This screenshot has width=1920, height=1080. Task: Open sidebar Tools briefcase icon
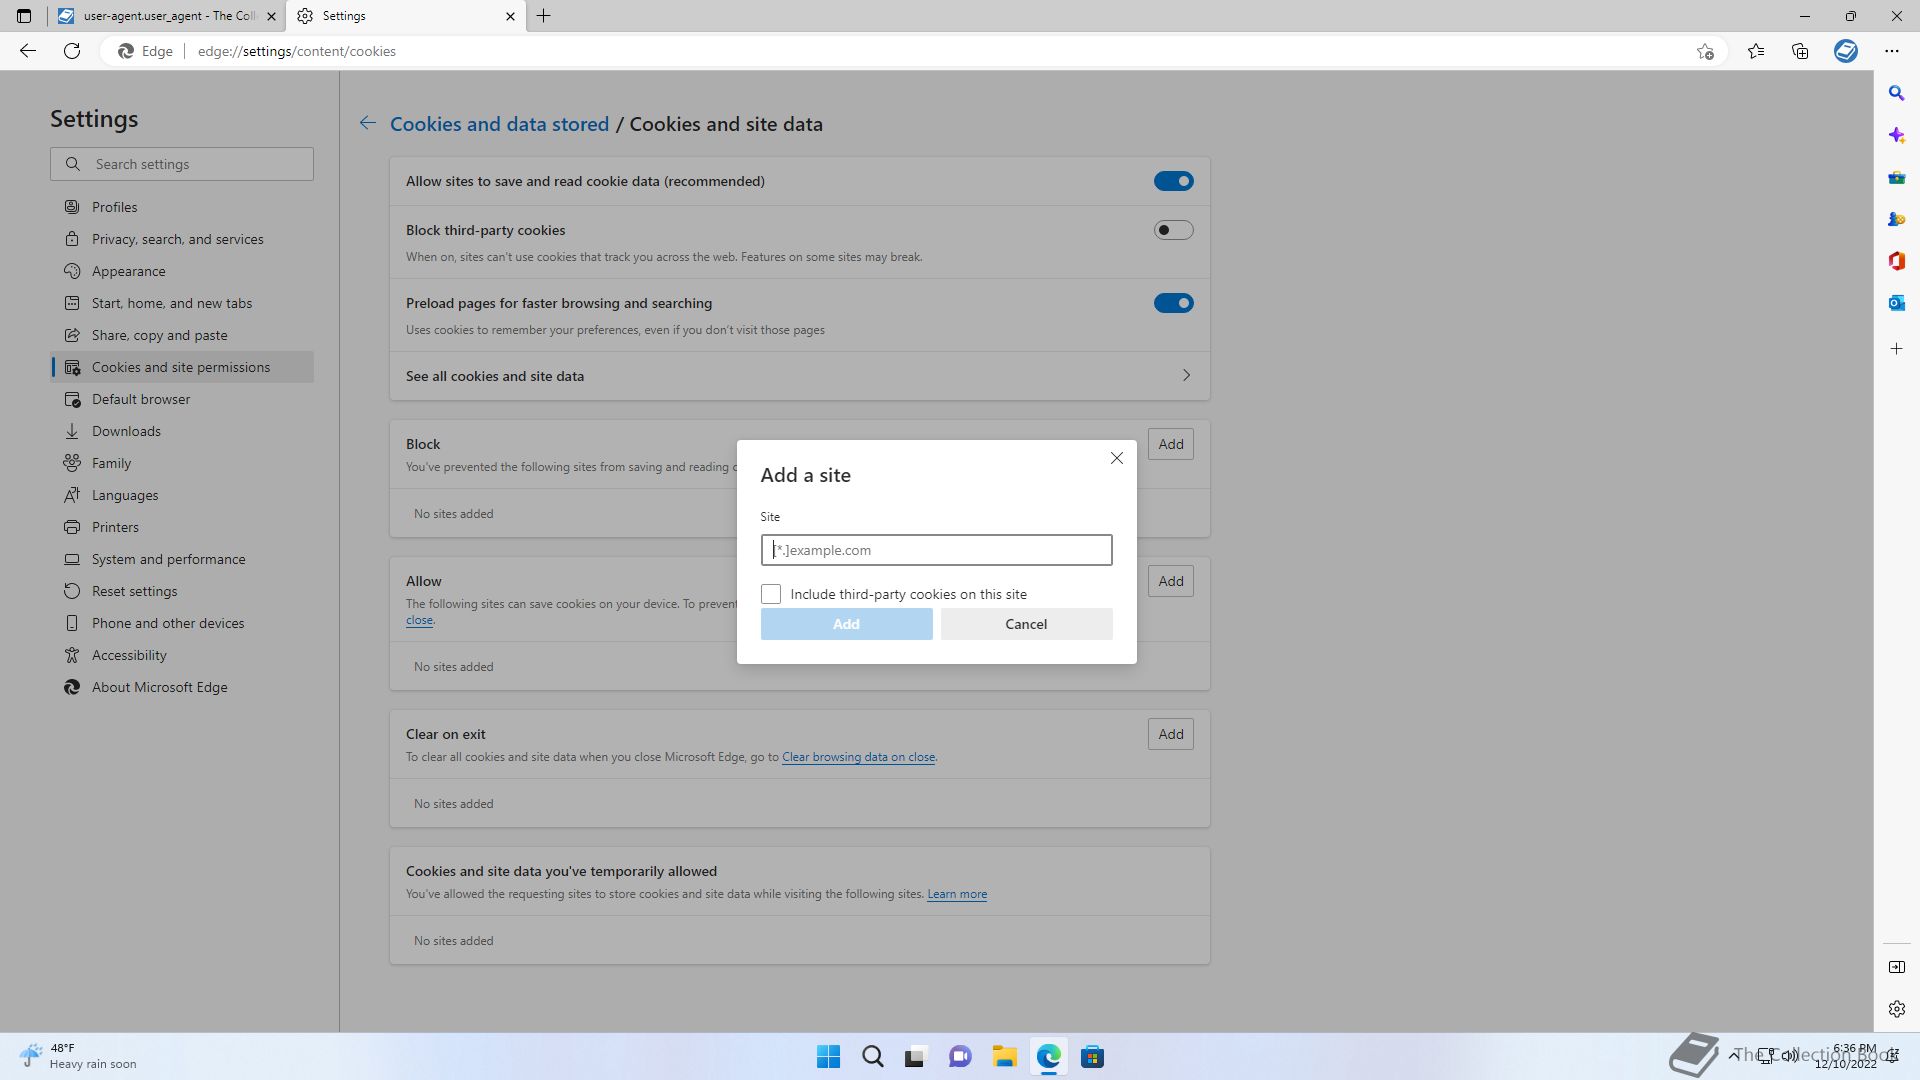pyautogui.click(x=1897, y=177)
